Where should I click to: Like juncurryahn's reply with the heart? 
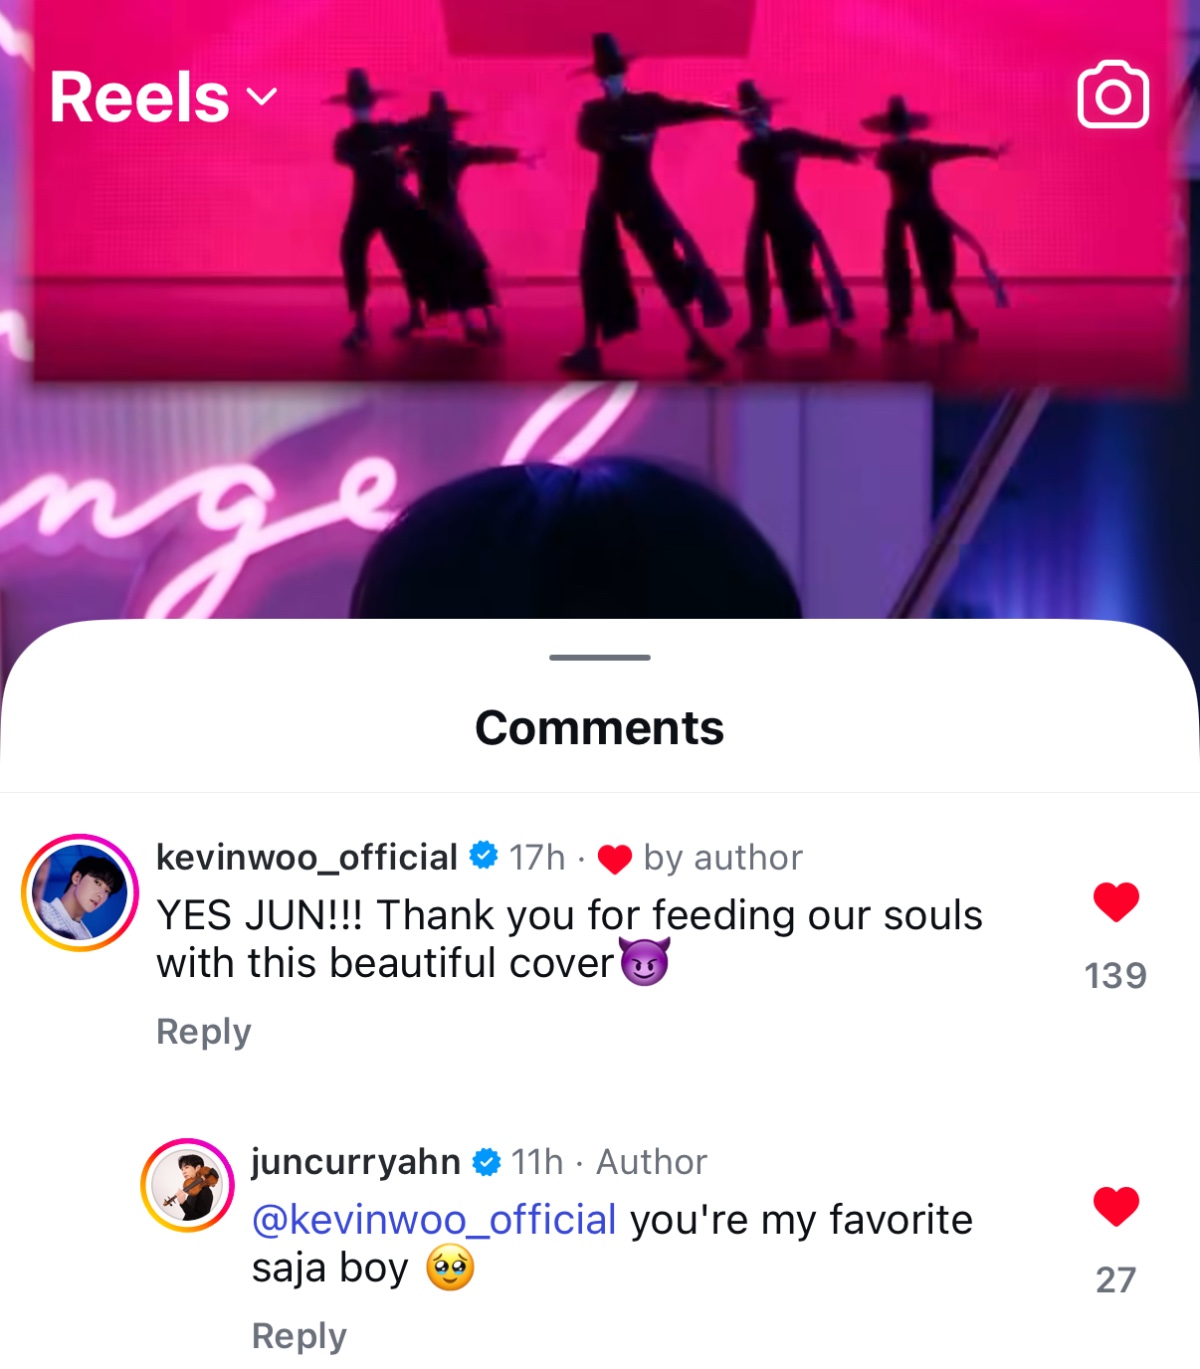point(1116,1206)
